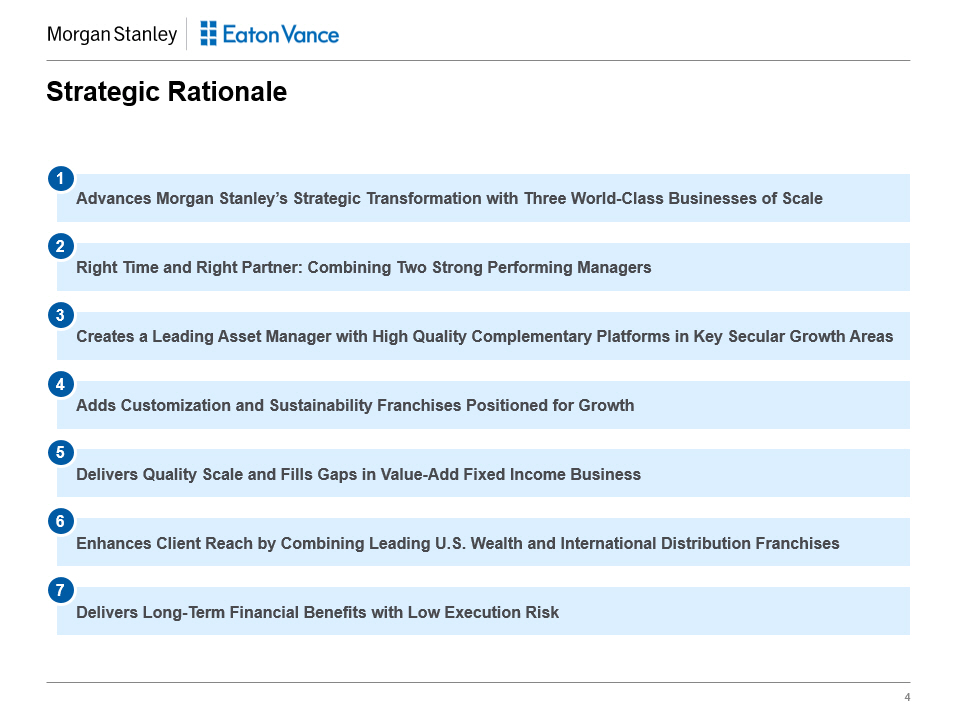Select the Strategic Rationale slide title
The height and width of the screenshot is (714, 955).
pos(166,93)
